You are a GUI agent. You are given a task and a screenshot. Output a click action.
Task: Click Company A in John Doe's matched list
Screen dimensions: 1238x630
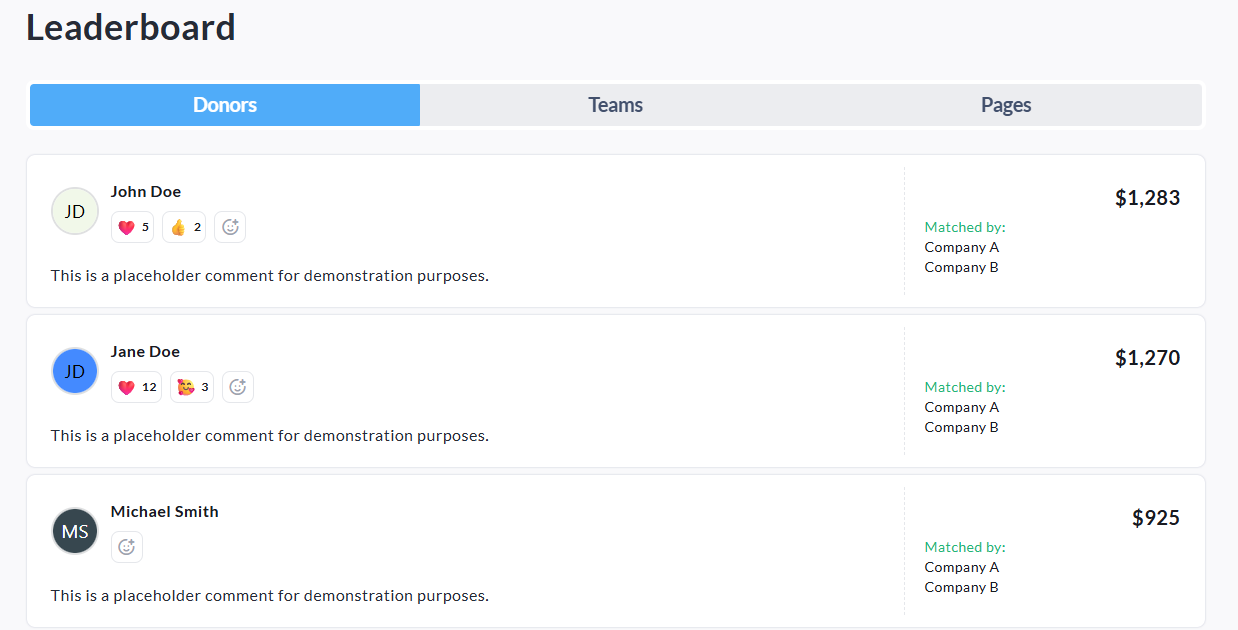click(961, 247)
